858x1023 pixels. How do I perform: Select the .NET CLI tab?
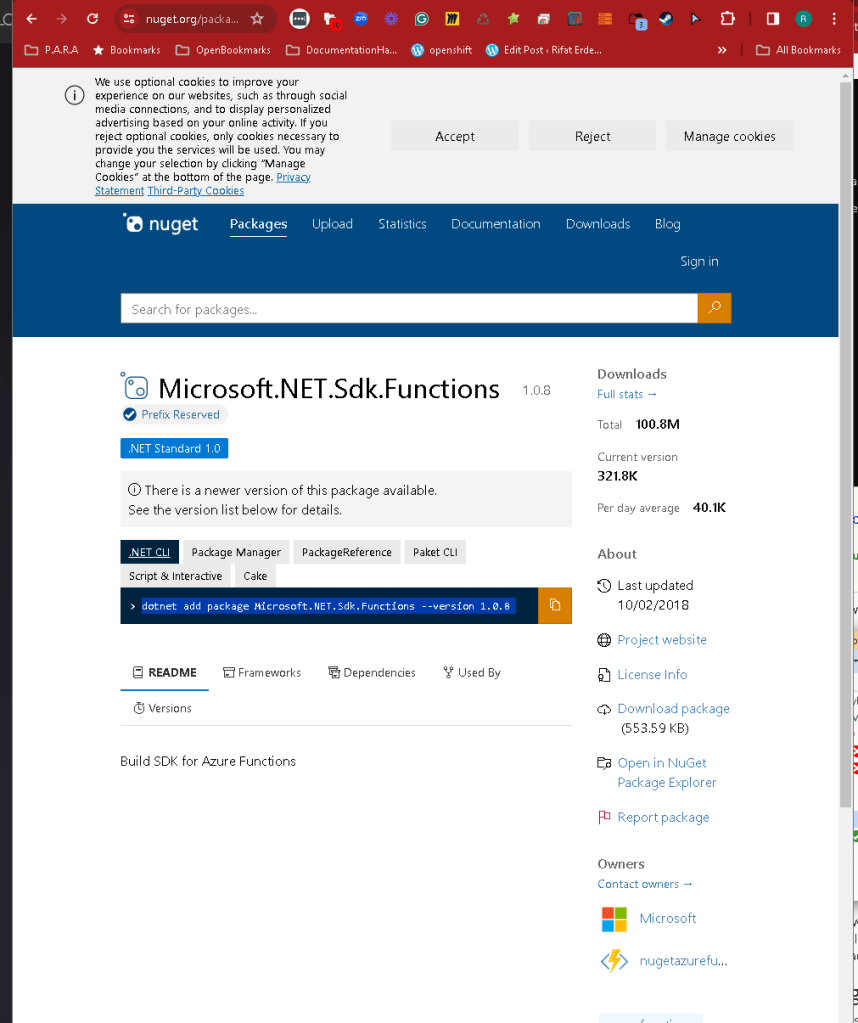tap(149, 552)
